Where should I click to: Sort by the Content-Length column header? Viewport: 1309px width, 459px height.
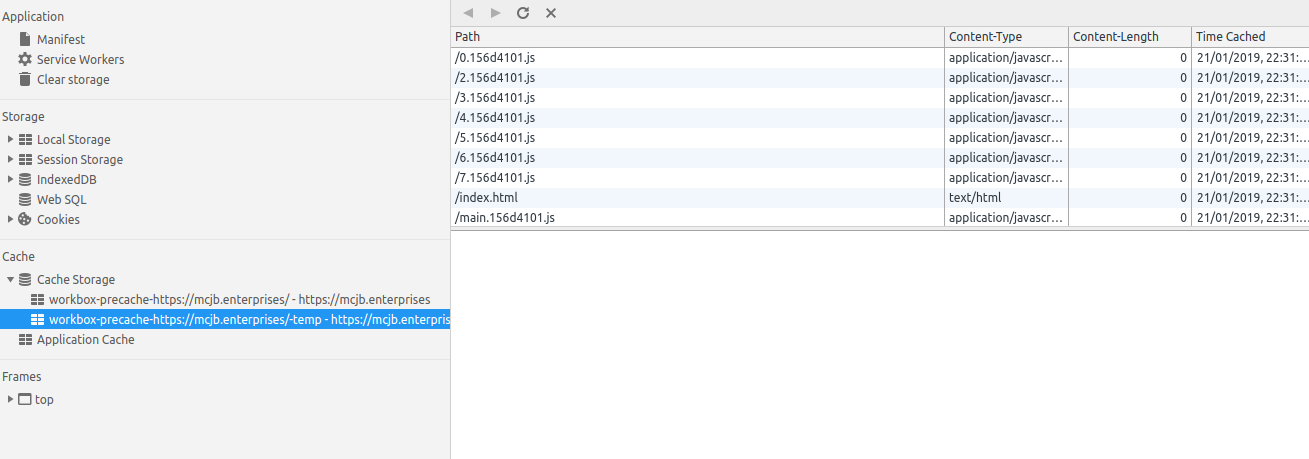1130,37
